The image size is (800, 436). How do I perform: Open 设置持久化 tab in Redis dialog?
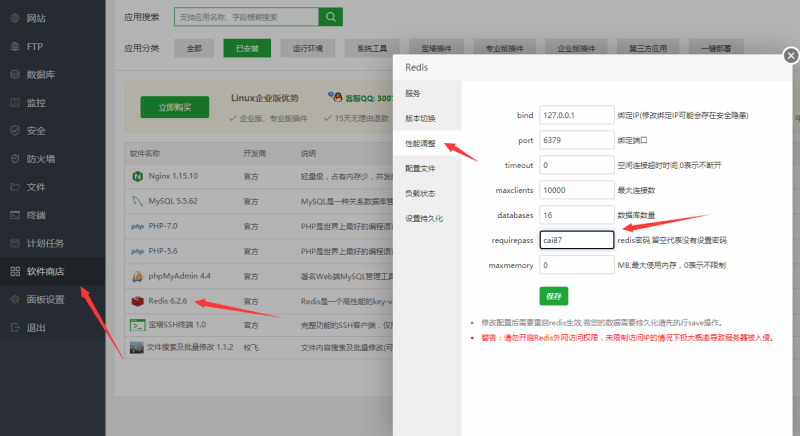[424, 217]
